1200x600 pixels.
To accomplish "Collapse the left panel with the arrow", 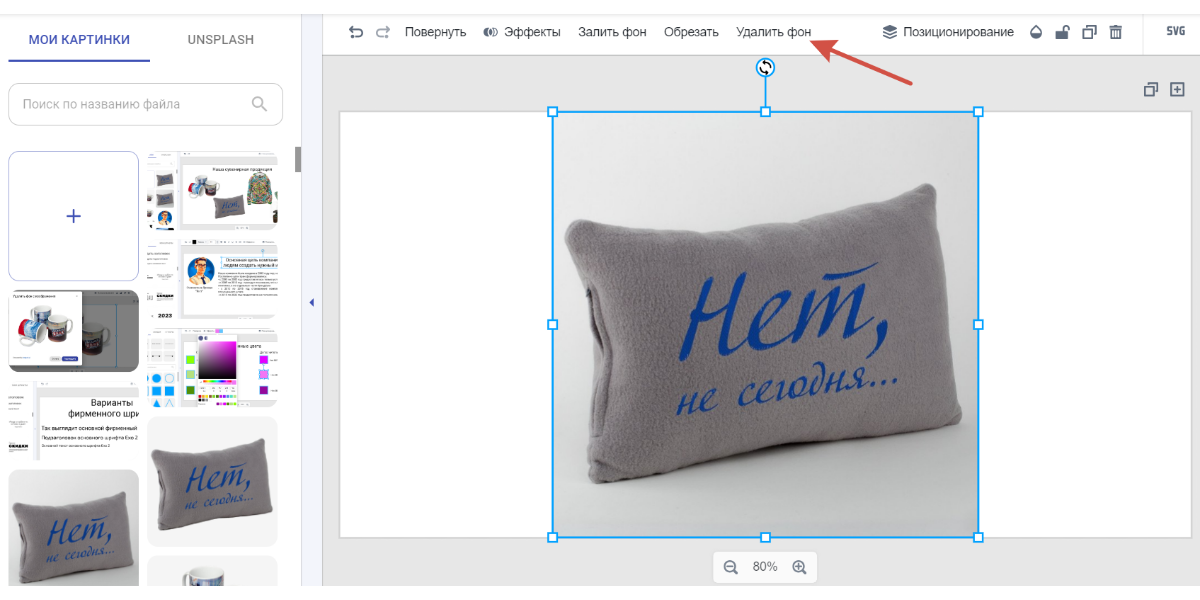I will (x=311, y=302).
